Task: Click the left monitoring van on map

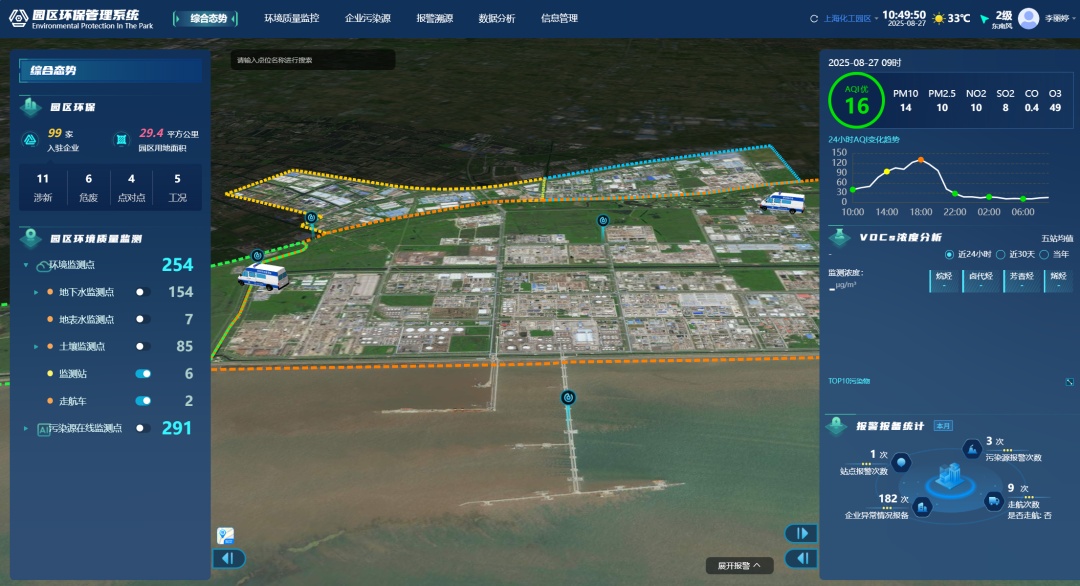Action: [x=262, y=276]
